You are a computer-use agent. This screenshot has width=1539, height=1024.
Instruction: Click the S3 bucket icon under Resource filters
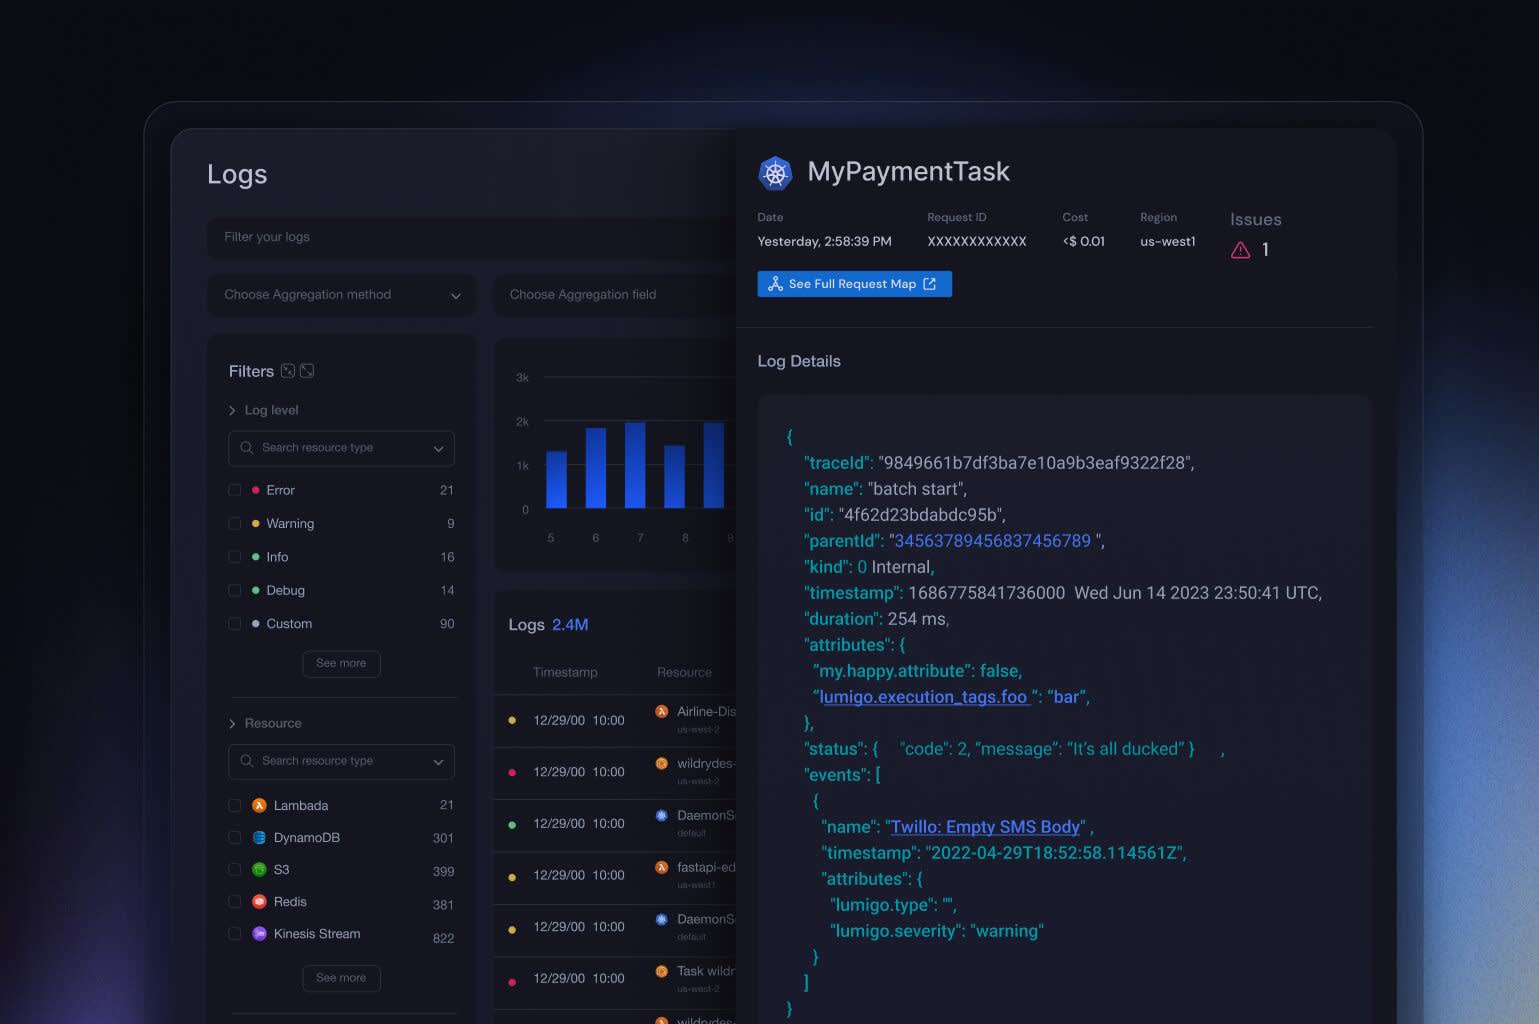(259, 869)
